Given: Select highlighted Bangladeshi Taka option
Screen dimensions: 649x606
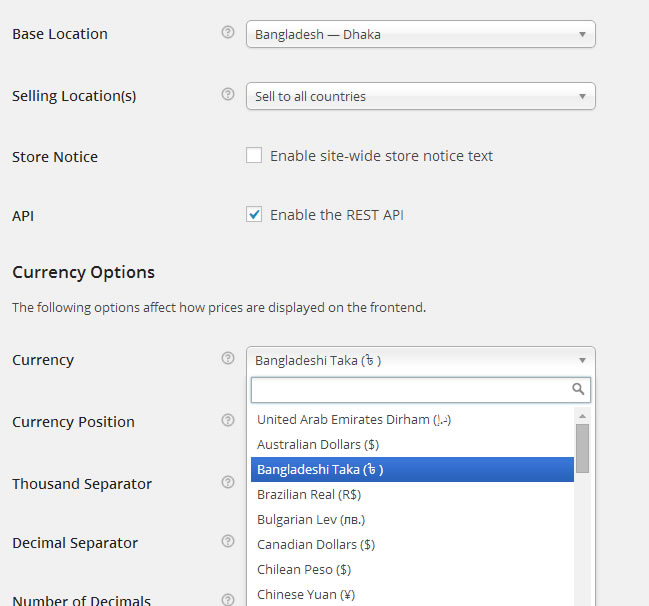Looking at the screenshot, I should pos(412,469).
